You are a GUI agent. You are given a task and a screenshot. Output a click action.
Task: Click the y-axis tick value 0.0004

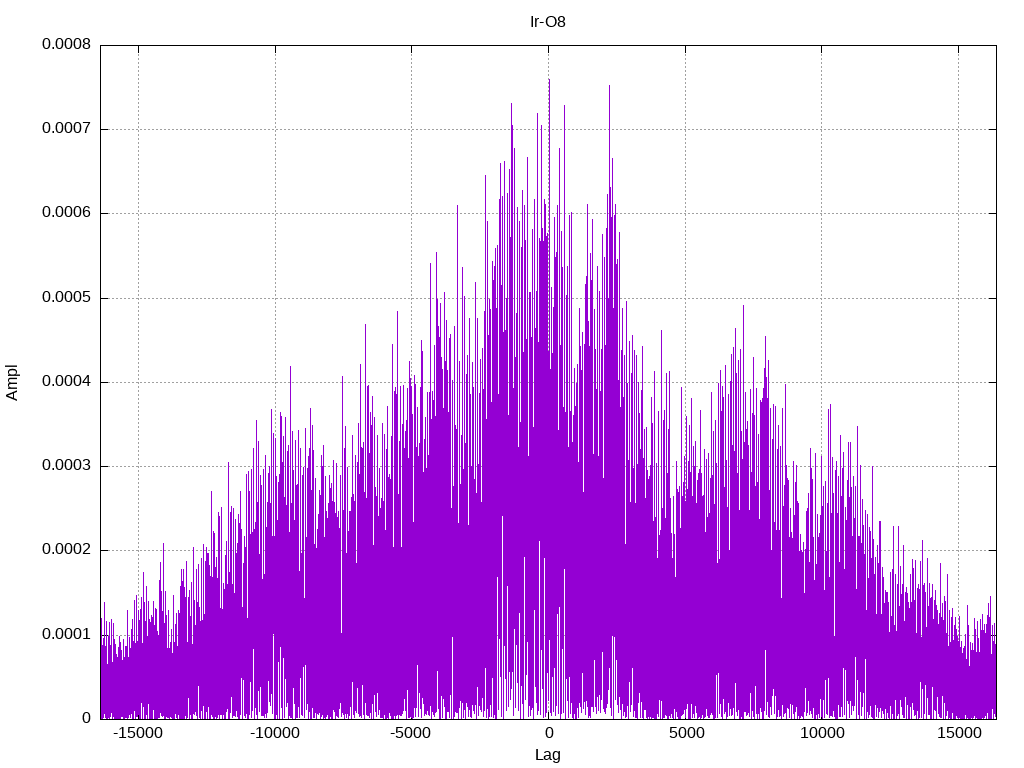[66, 381]
